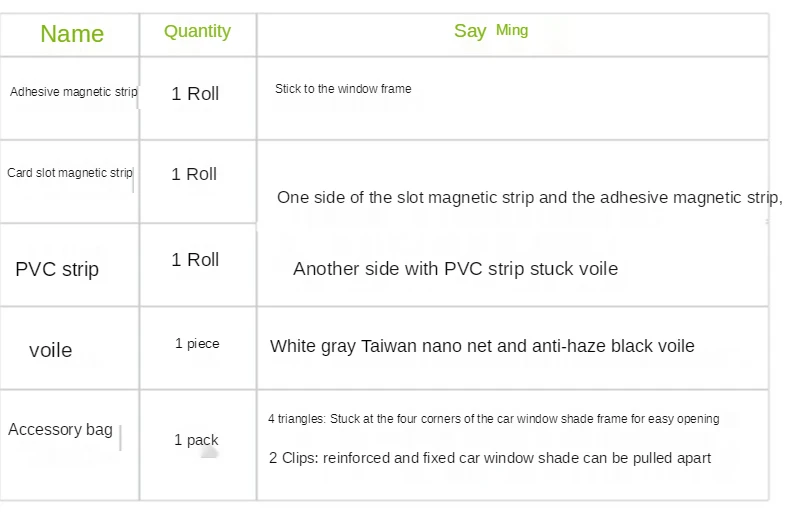Select the PVC strip name cell
Screen dimensions: 789x517
57,269
